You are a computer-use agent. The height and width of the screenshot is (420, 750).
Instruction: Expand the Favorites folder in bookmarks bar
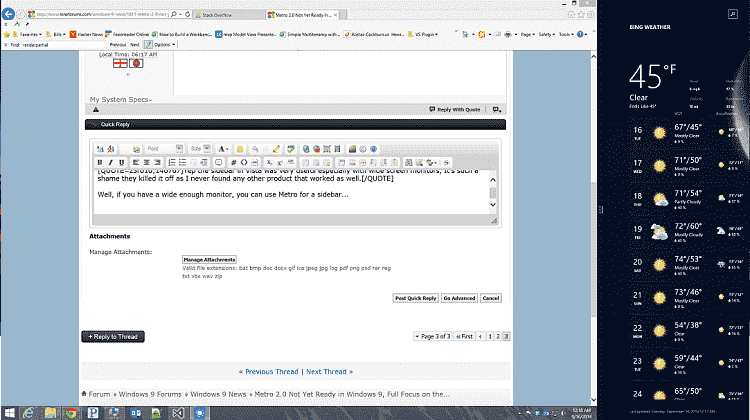27,34
